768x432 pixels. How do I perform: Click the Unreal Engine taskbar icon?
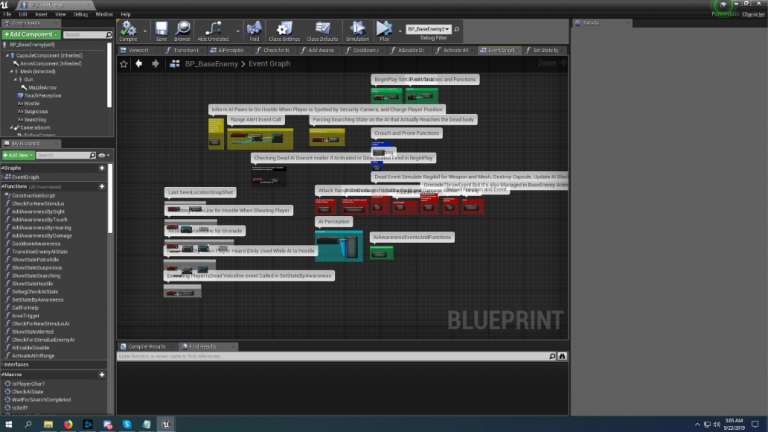[x=166, y=425]
